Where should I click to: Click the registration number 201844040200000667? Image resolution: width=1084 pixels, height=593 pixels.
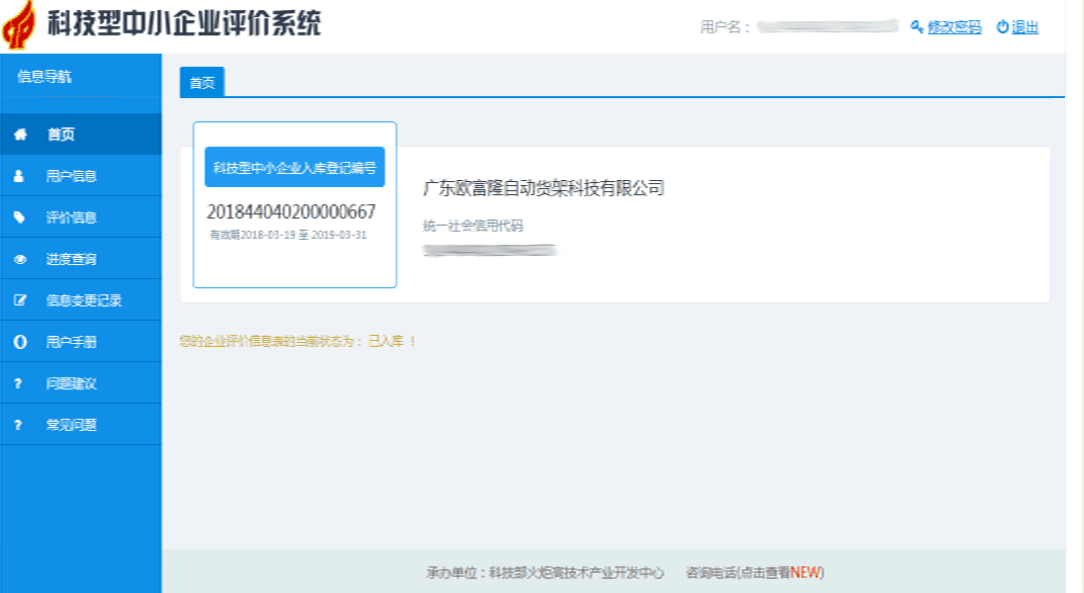(291, 211)
